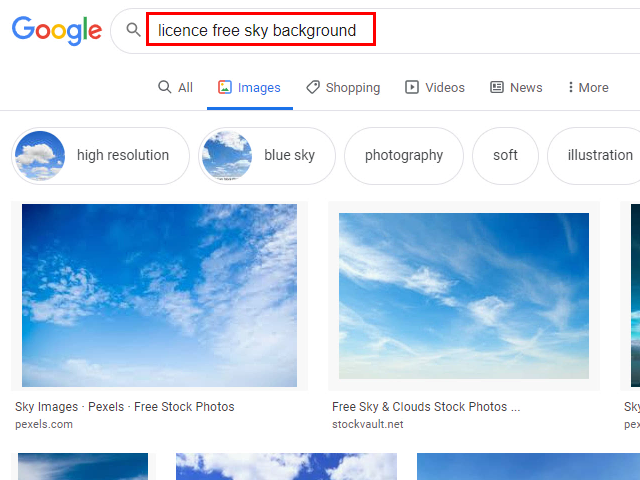Go to the Videos tab
640x480 pixels.
pyautogui.click(x=435, y=88)
